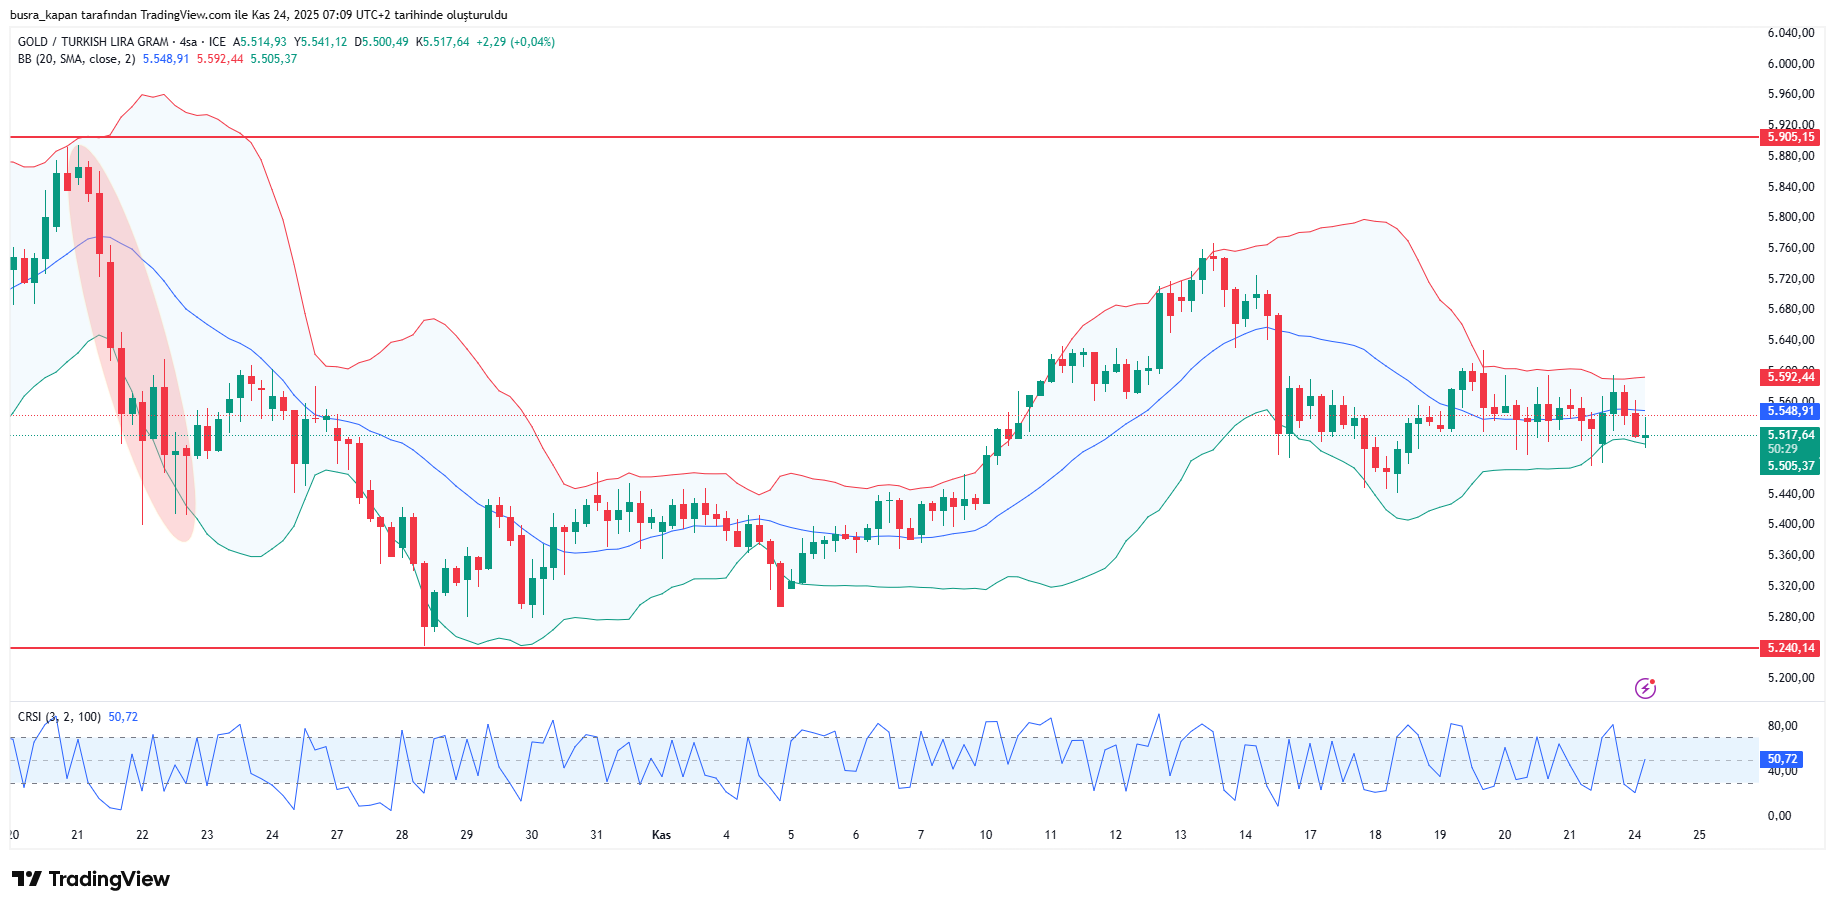
Task: Click the date 14 on the time axis
Action: tap(1245, 835)
